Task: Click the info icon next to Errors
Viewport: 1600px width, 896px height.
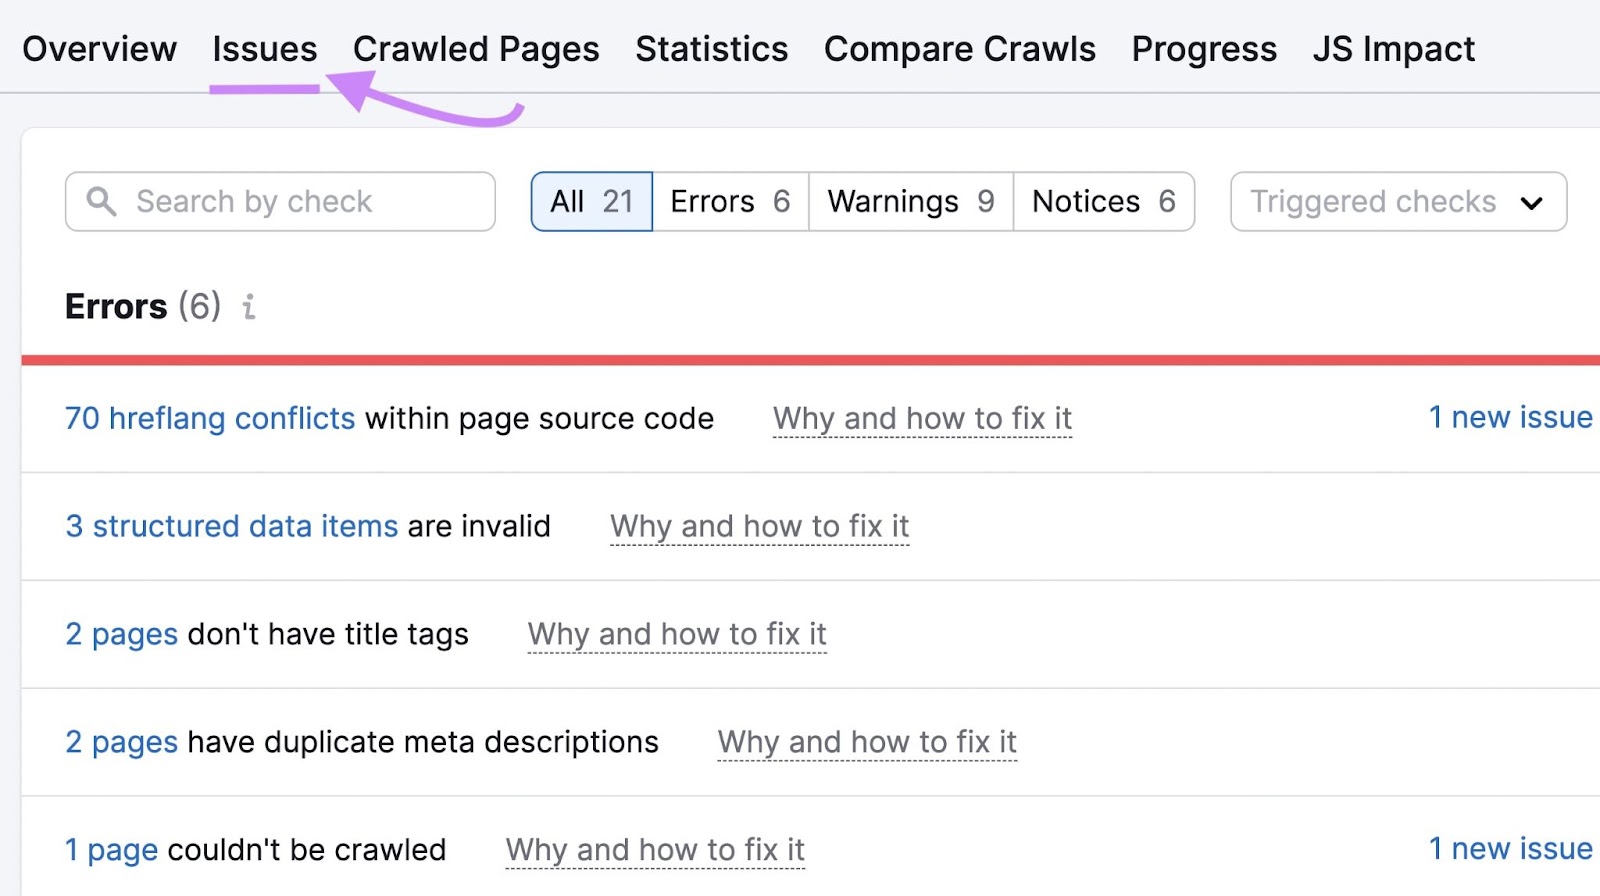Action: tap(249, 308)
